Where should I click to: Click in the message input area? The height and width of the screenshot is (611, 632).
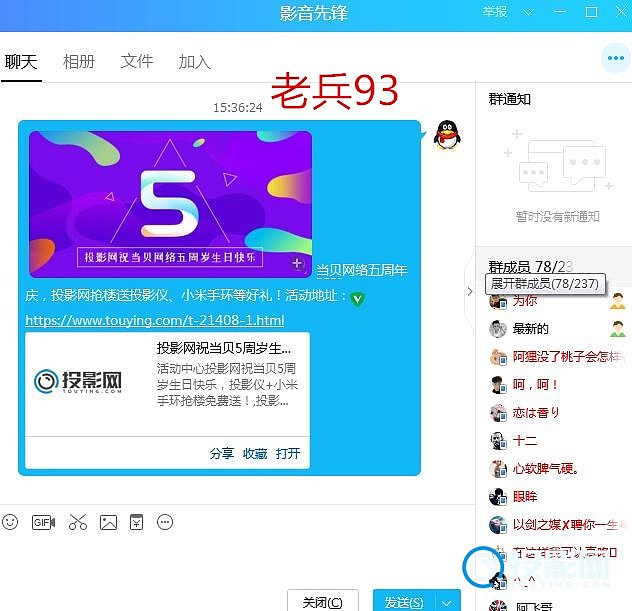pos(234,560)
